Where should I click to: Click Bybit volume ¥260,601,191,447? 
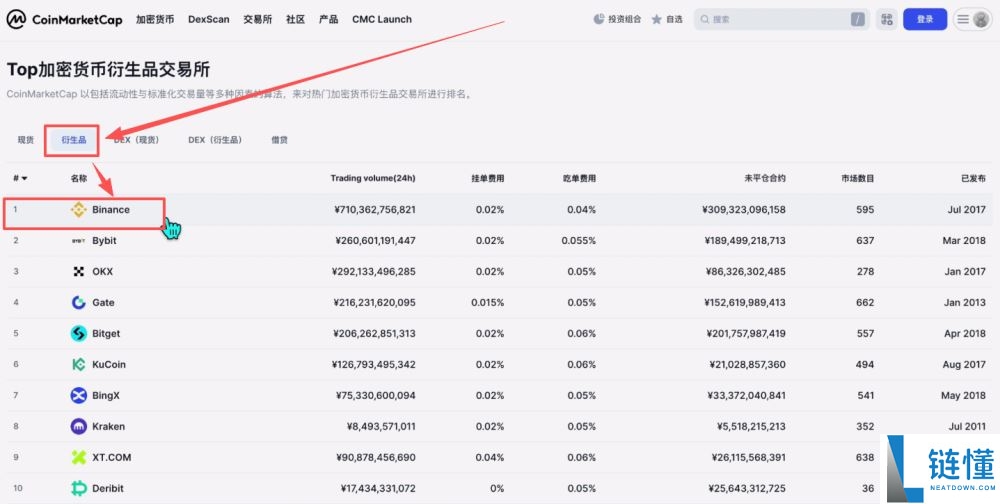coord(375,241)
